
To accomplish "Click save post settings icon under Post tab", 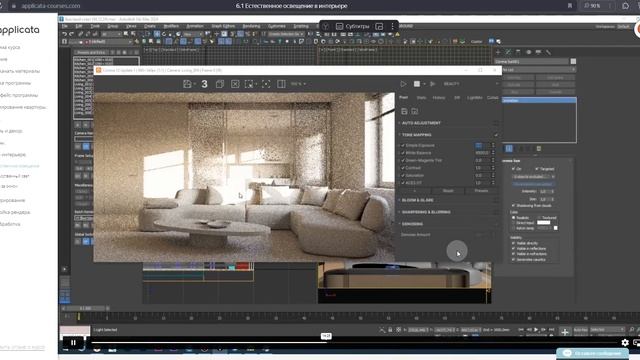I will 404,111.
